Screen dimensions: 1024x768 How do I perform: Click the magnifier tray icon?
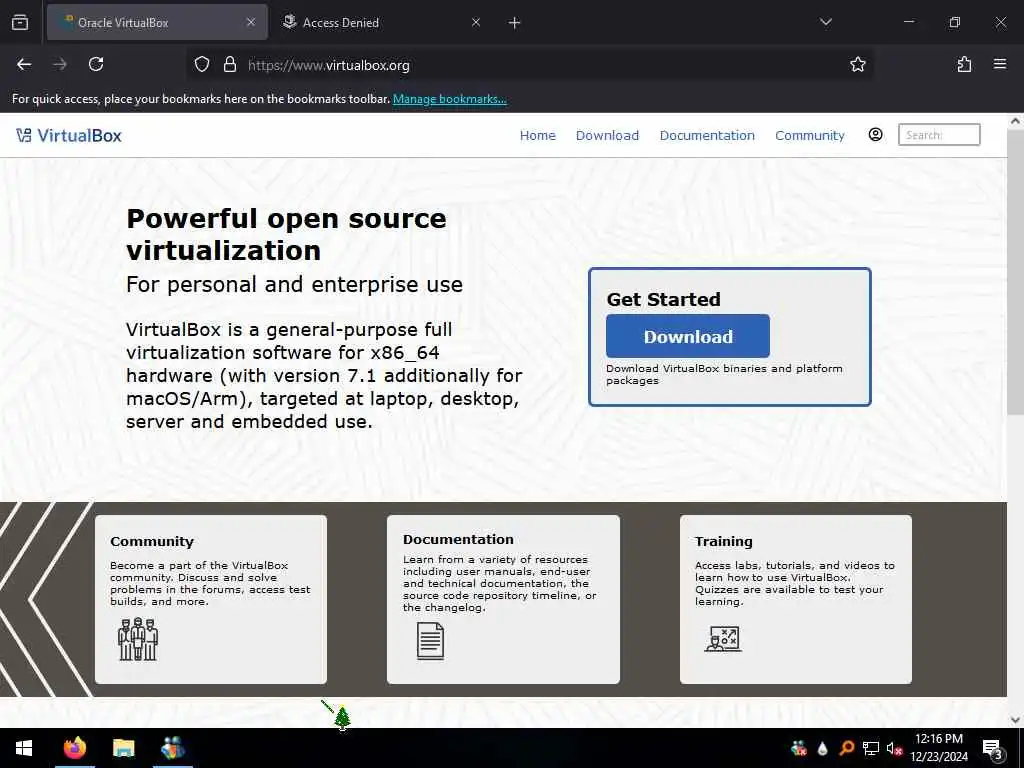coord(846,748)
